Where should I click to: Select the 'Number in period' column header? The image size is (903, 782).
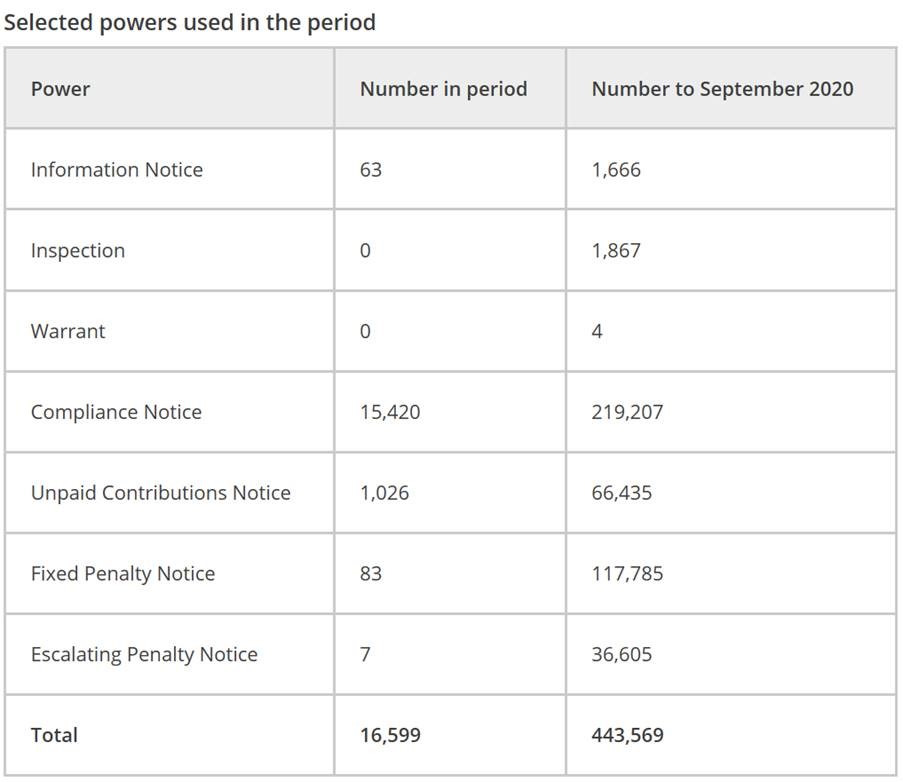point(443,89)
